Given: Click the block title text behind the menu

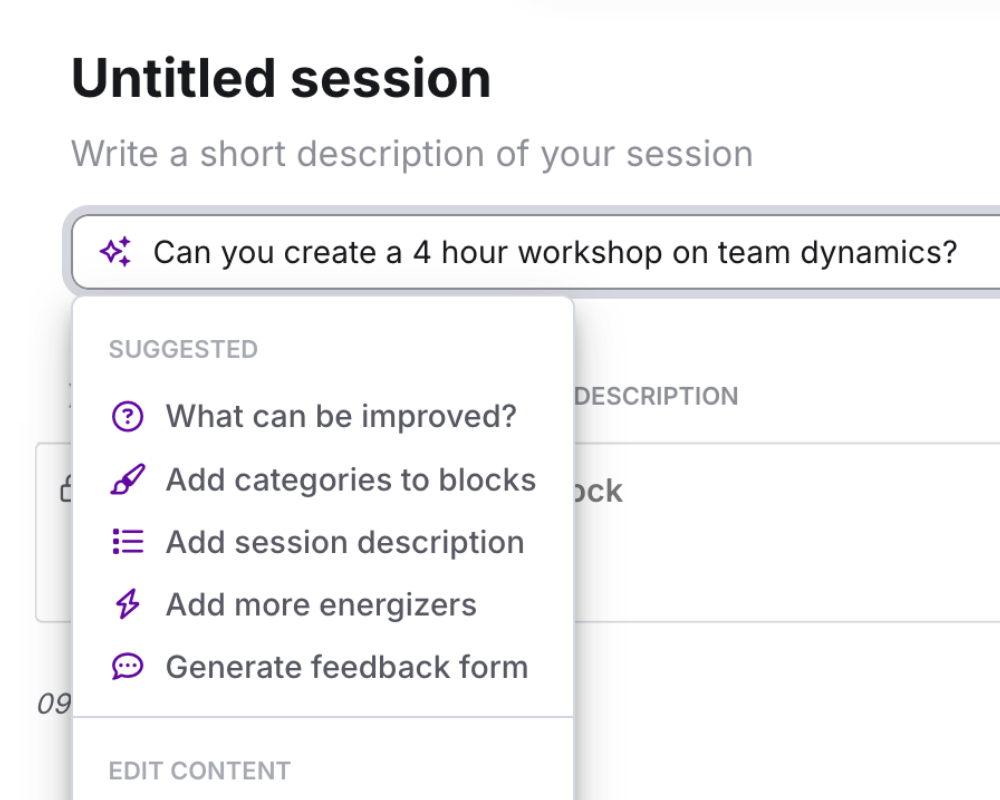Looking at the screenshot, I should point(600,491).
